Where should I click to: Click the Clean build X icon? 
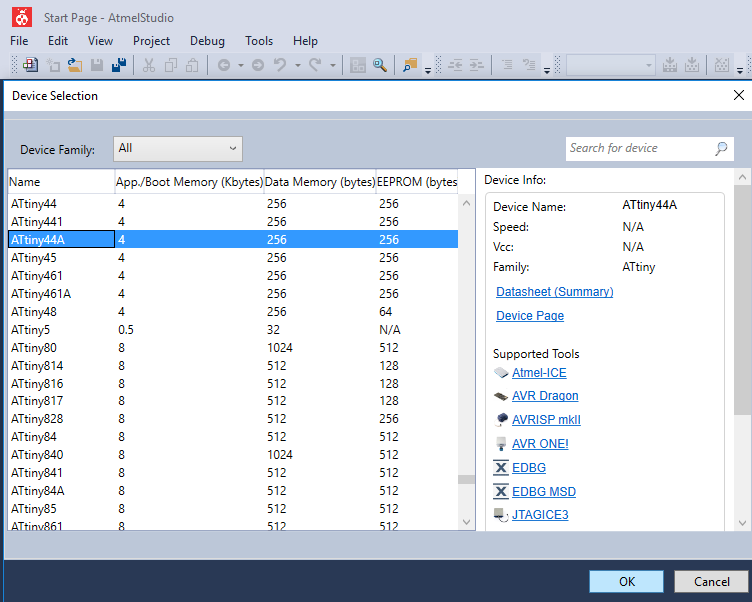point(722,65)
